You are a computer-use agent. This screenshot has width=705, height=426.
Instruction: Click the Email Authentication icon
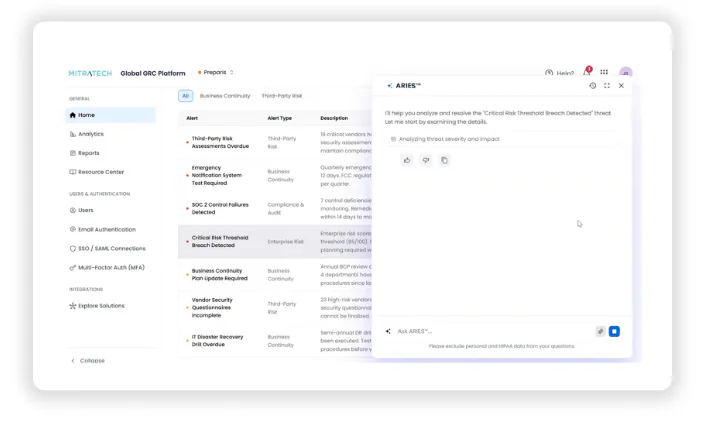pos(72,229)
